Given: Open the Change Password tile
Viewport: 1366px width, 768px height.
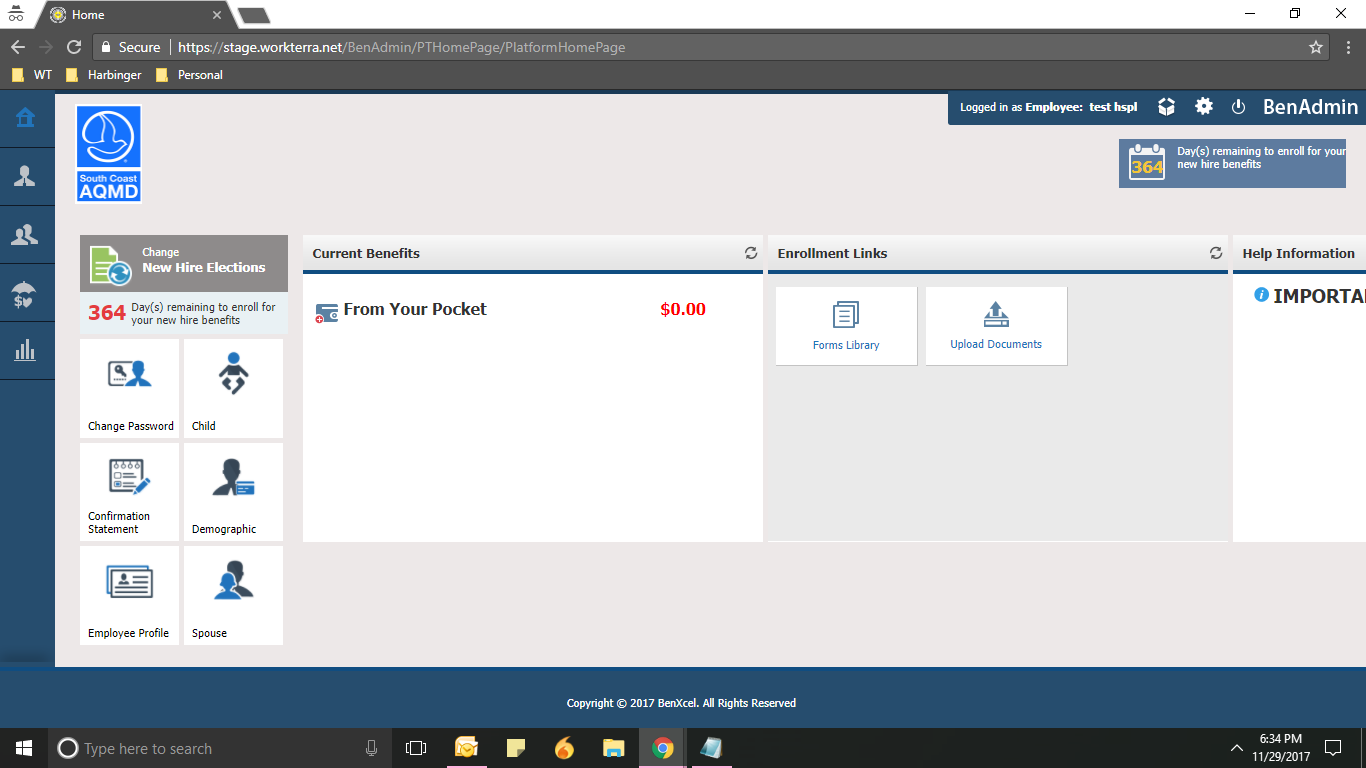Looking at the screenshot, I should point(130,388).
